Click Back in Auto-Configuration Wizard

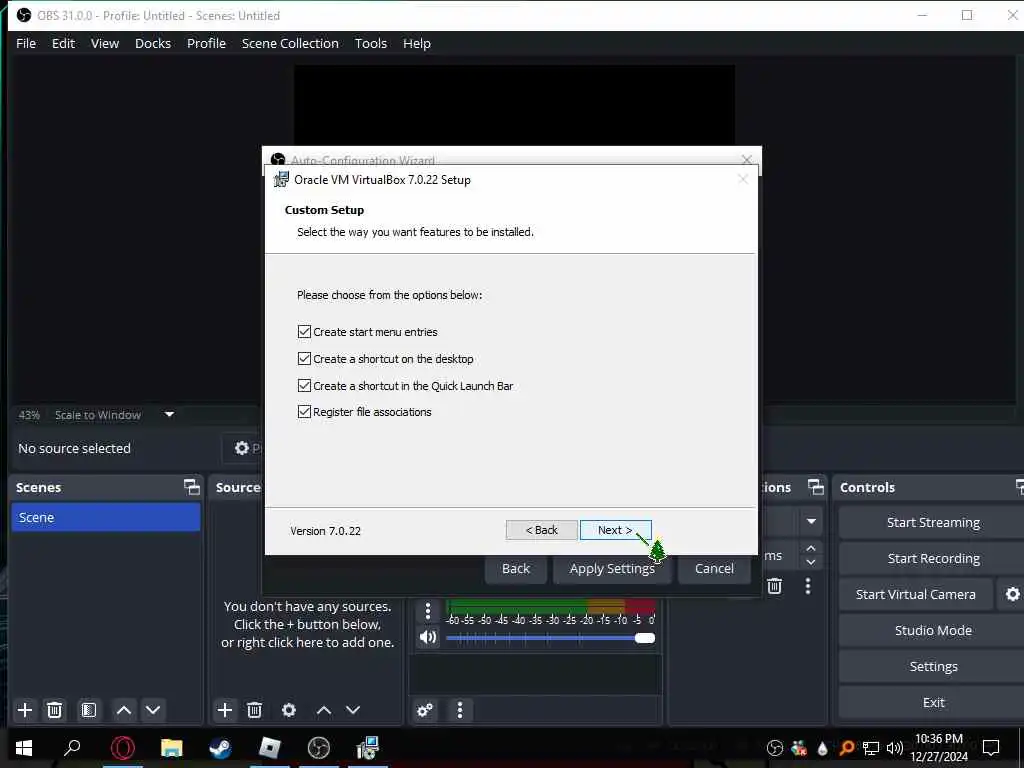515,568
